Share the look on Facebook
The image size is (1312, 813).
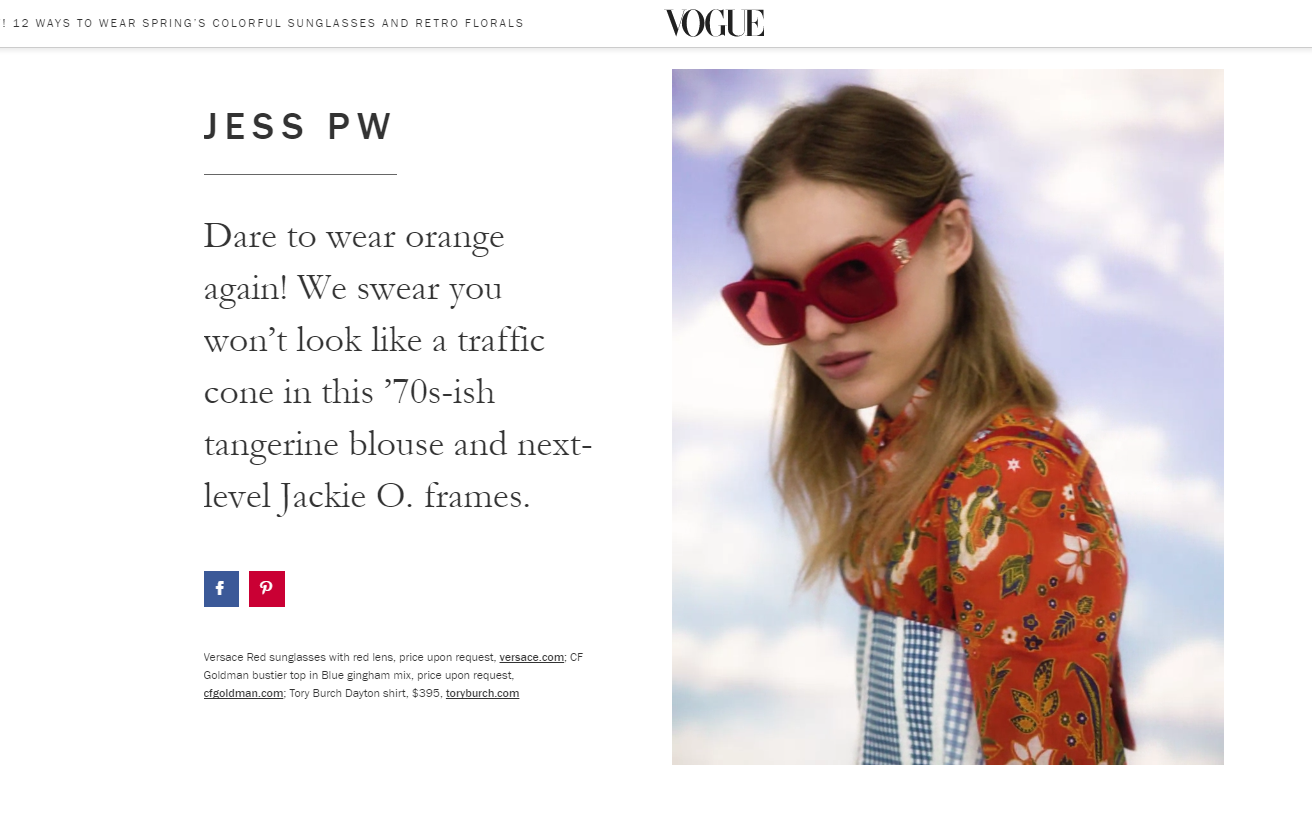pyautogui.click(x=221, y=589)
